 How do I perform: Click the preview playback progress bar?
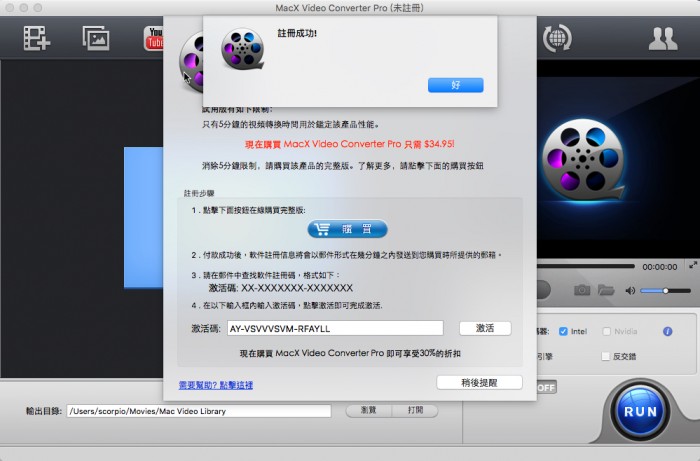585,266
